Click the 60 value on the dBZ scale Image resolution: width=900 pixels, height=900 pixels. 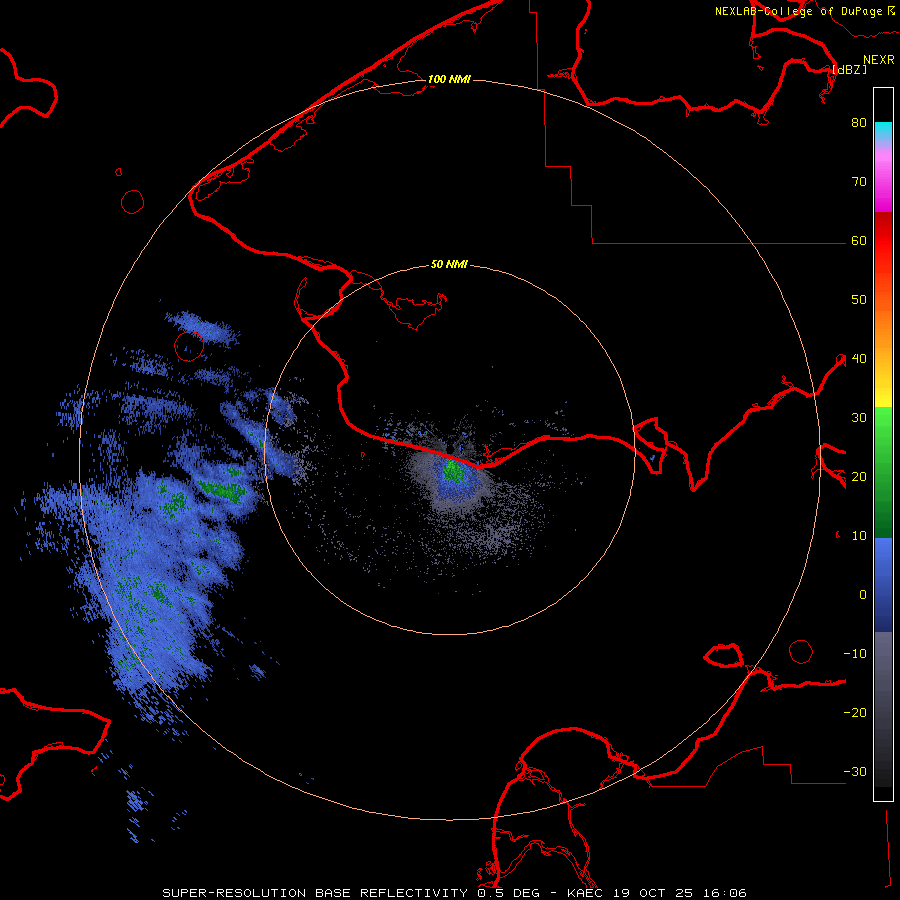click(859, 240)
